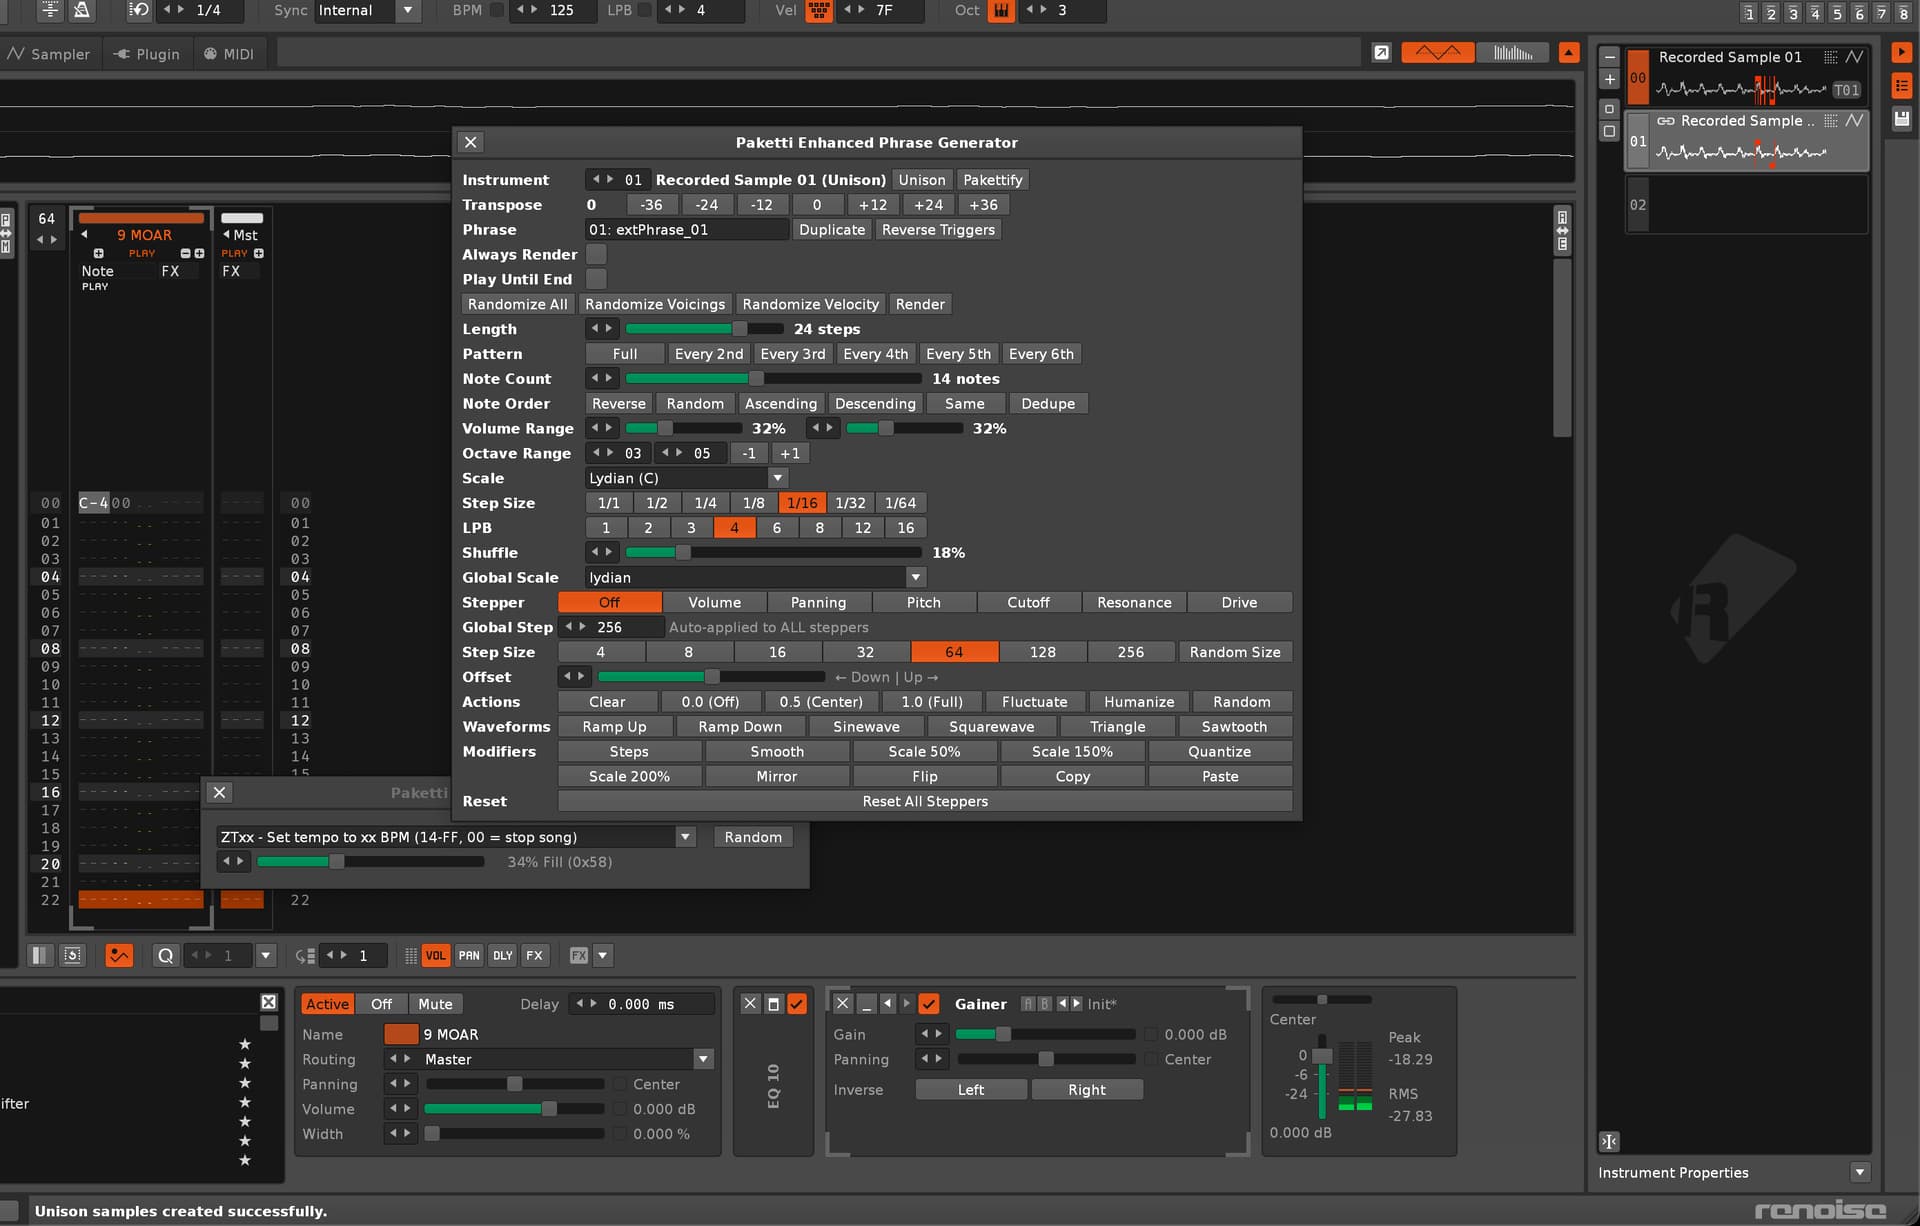
Task: Select the orange waveform view button
Action: pyautogui.click(x=1437, y=53)
